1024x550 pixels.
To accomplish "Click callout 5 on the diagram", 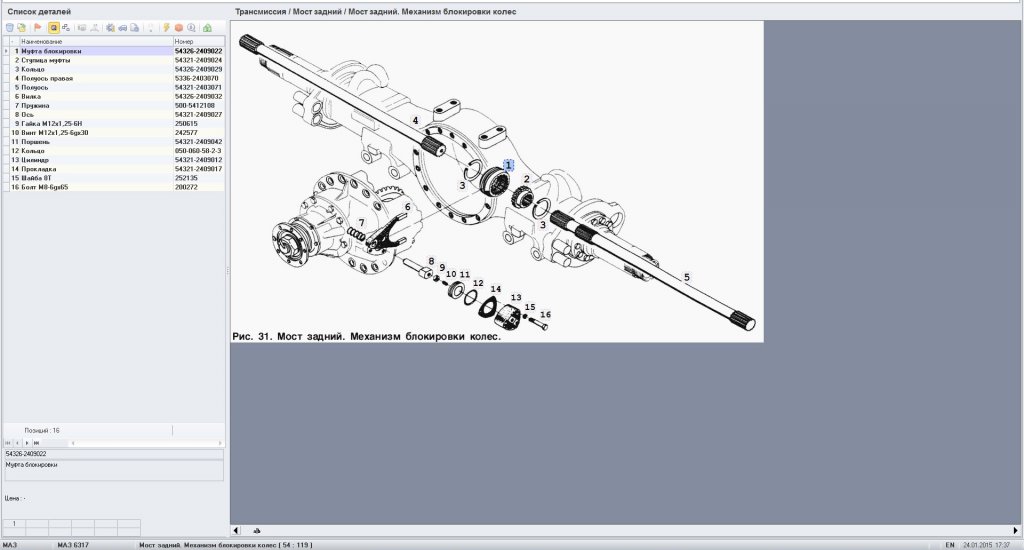I will [686, 278].
